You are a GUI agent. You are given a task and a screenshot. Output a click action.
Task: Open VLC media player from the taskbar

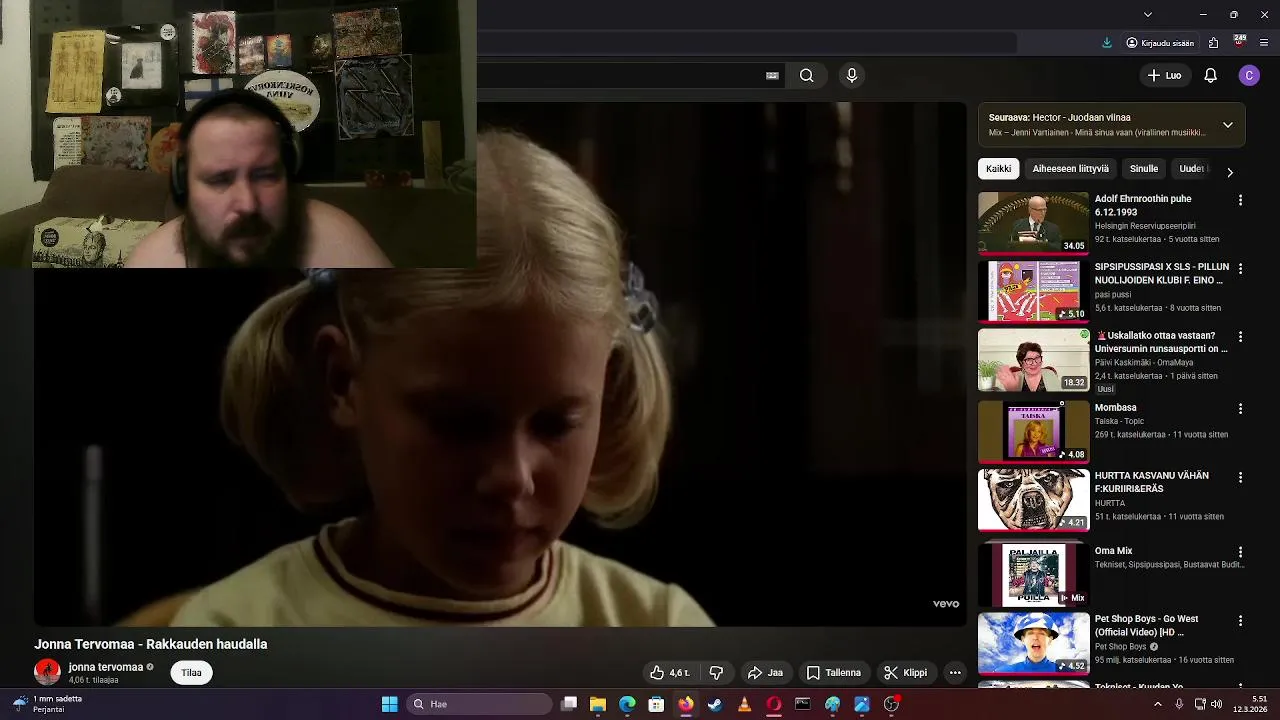tap(744, 704)
